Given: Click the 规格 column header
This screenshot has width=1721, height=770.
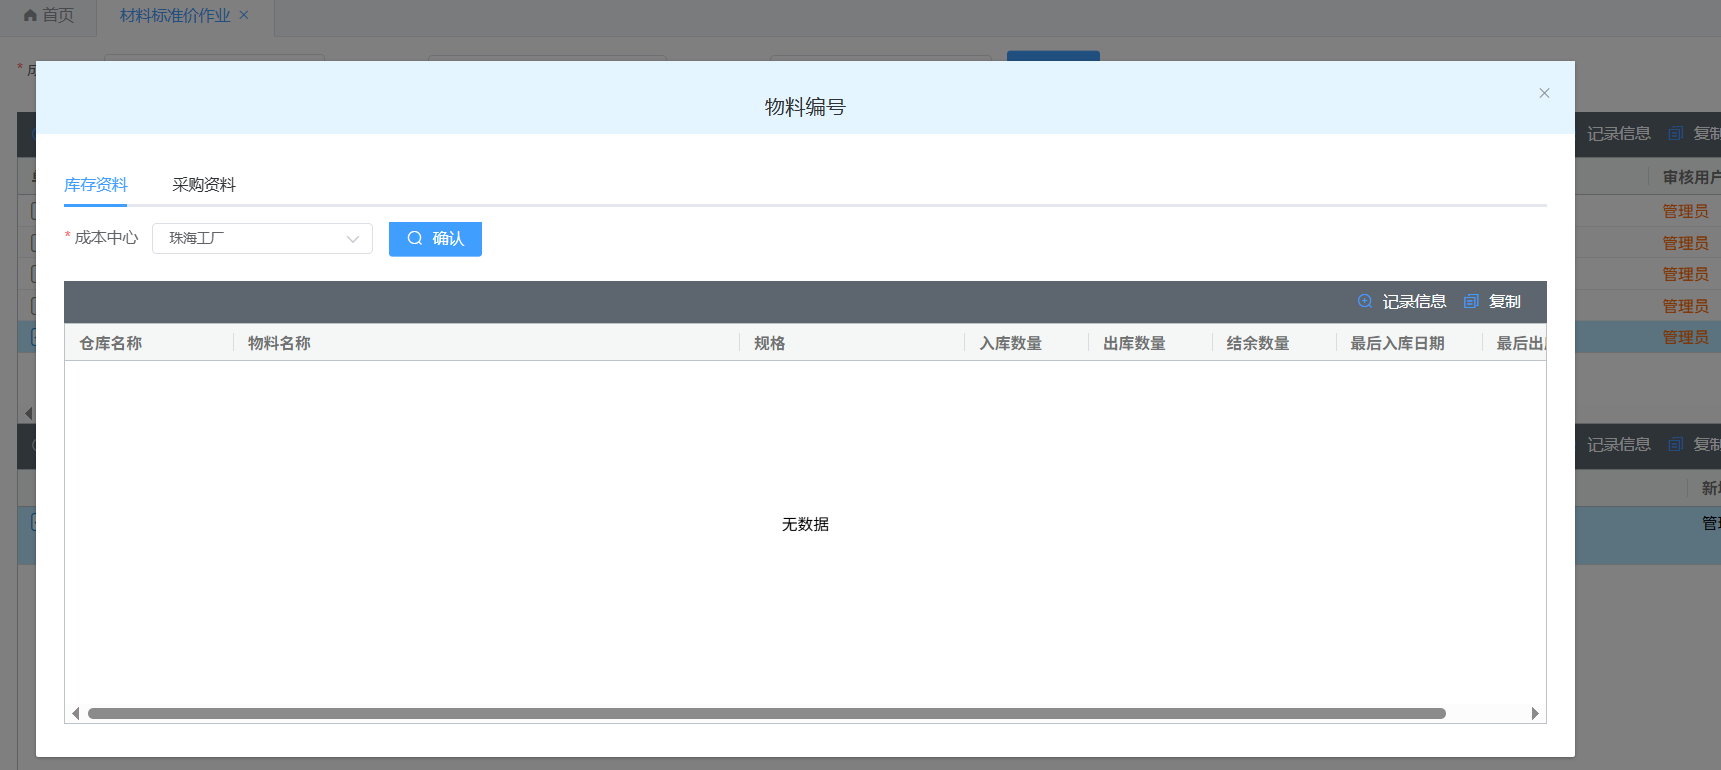Looking at the screenshot, I should tap(769, 344).
